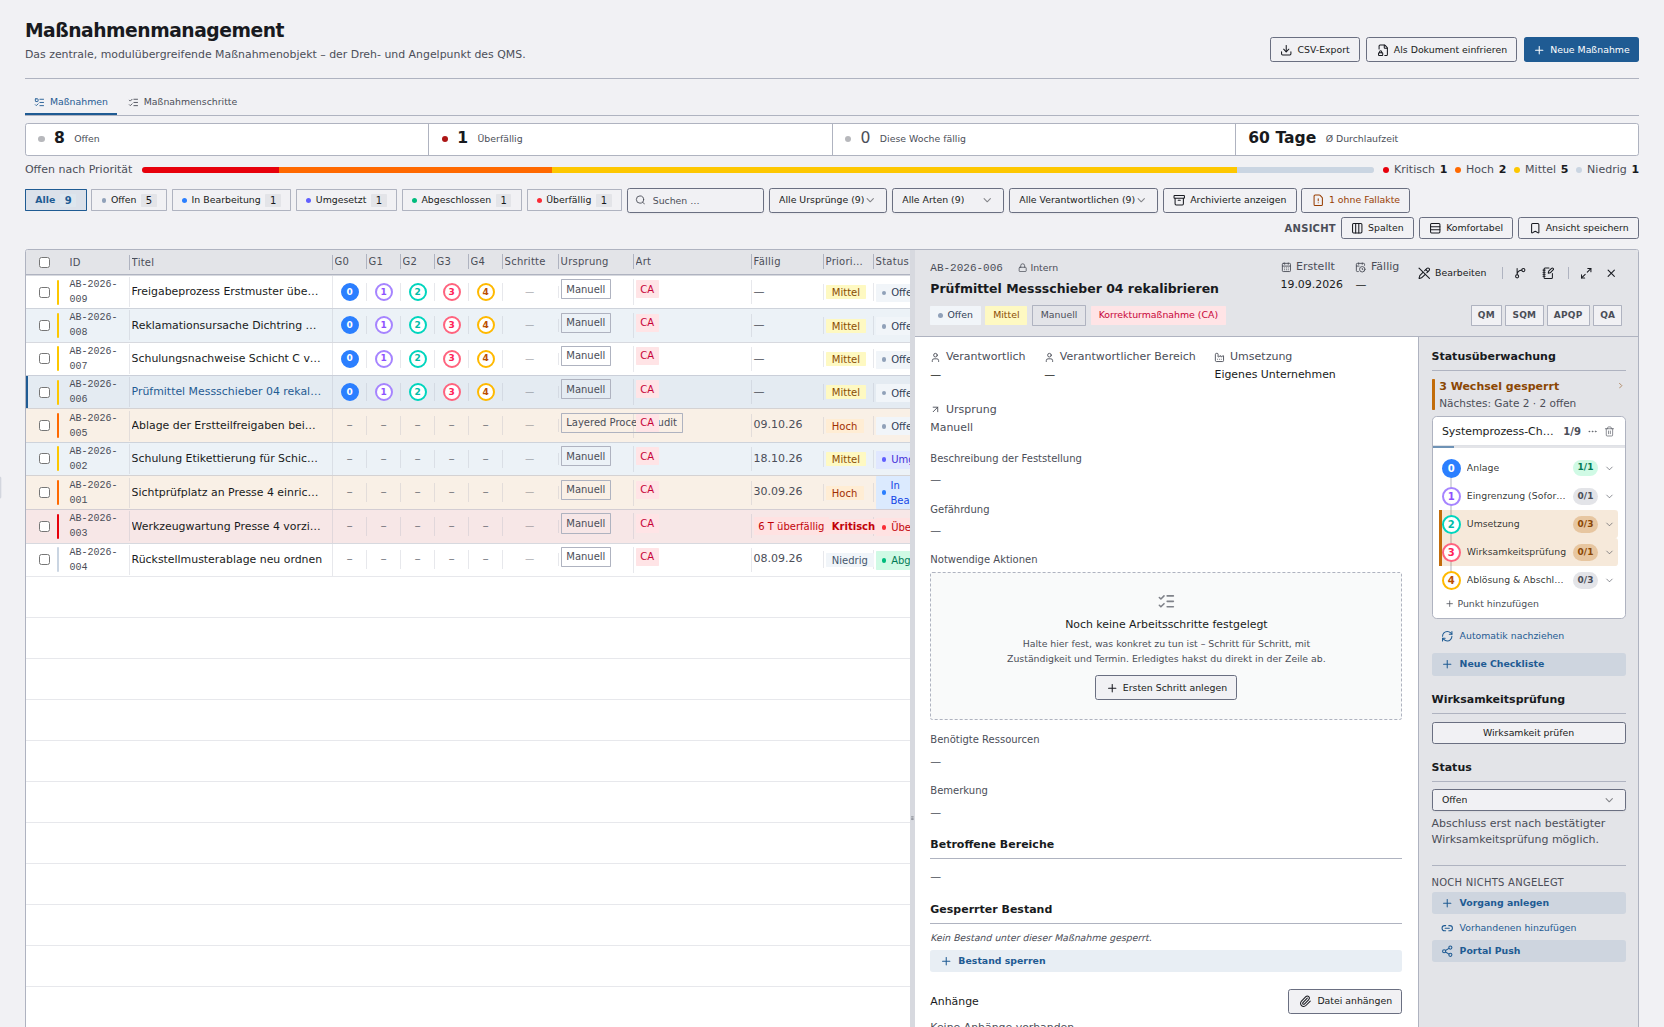Viewport: 1664px width, 1027px height.
Task: Click the Anlage step circle 0 in checklist
Action: click(x=1451, y=468)
